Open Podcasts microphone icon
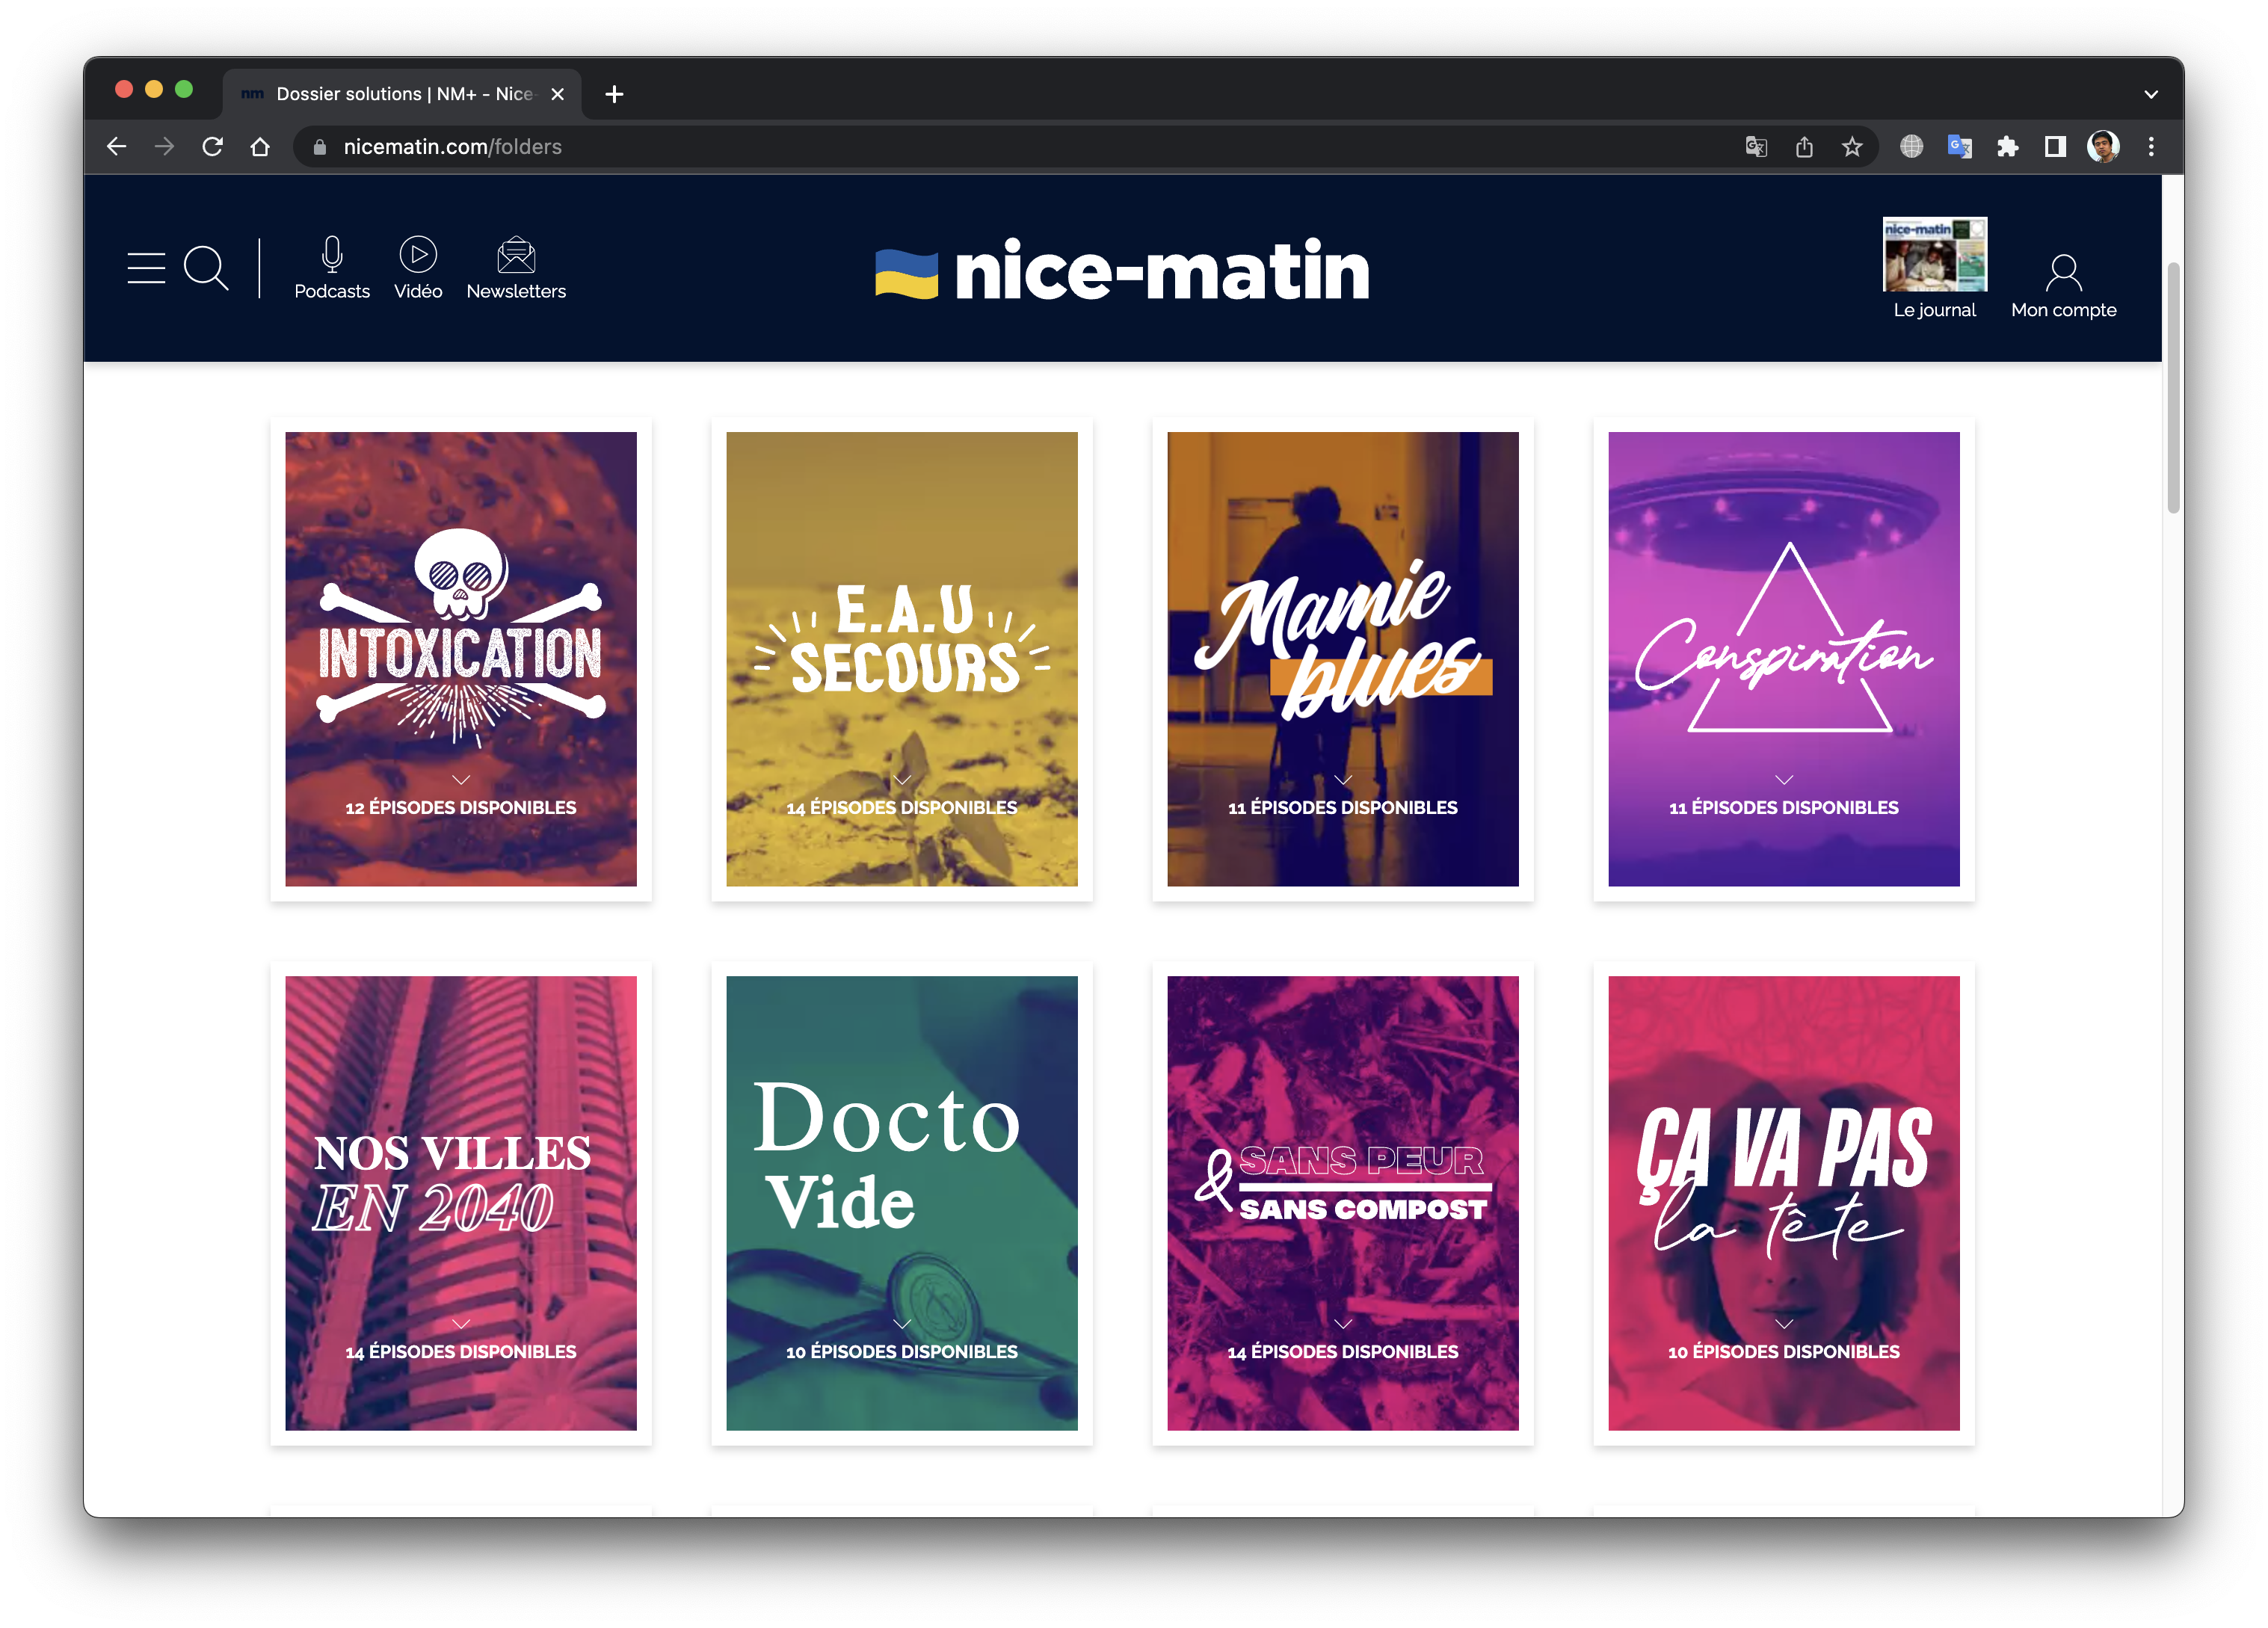Image resolution: width=2268 pixels, height=1628 pixels. point(332,254)
